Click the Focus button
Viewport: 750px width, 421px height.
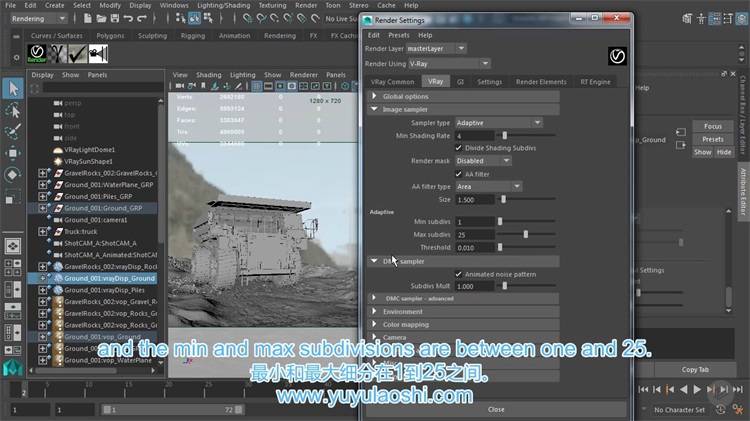(x=712, y=127)
